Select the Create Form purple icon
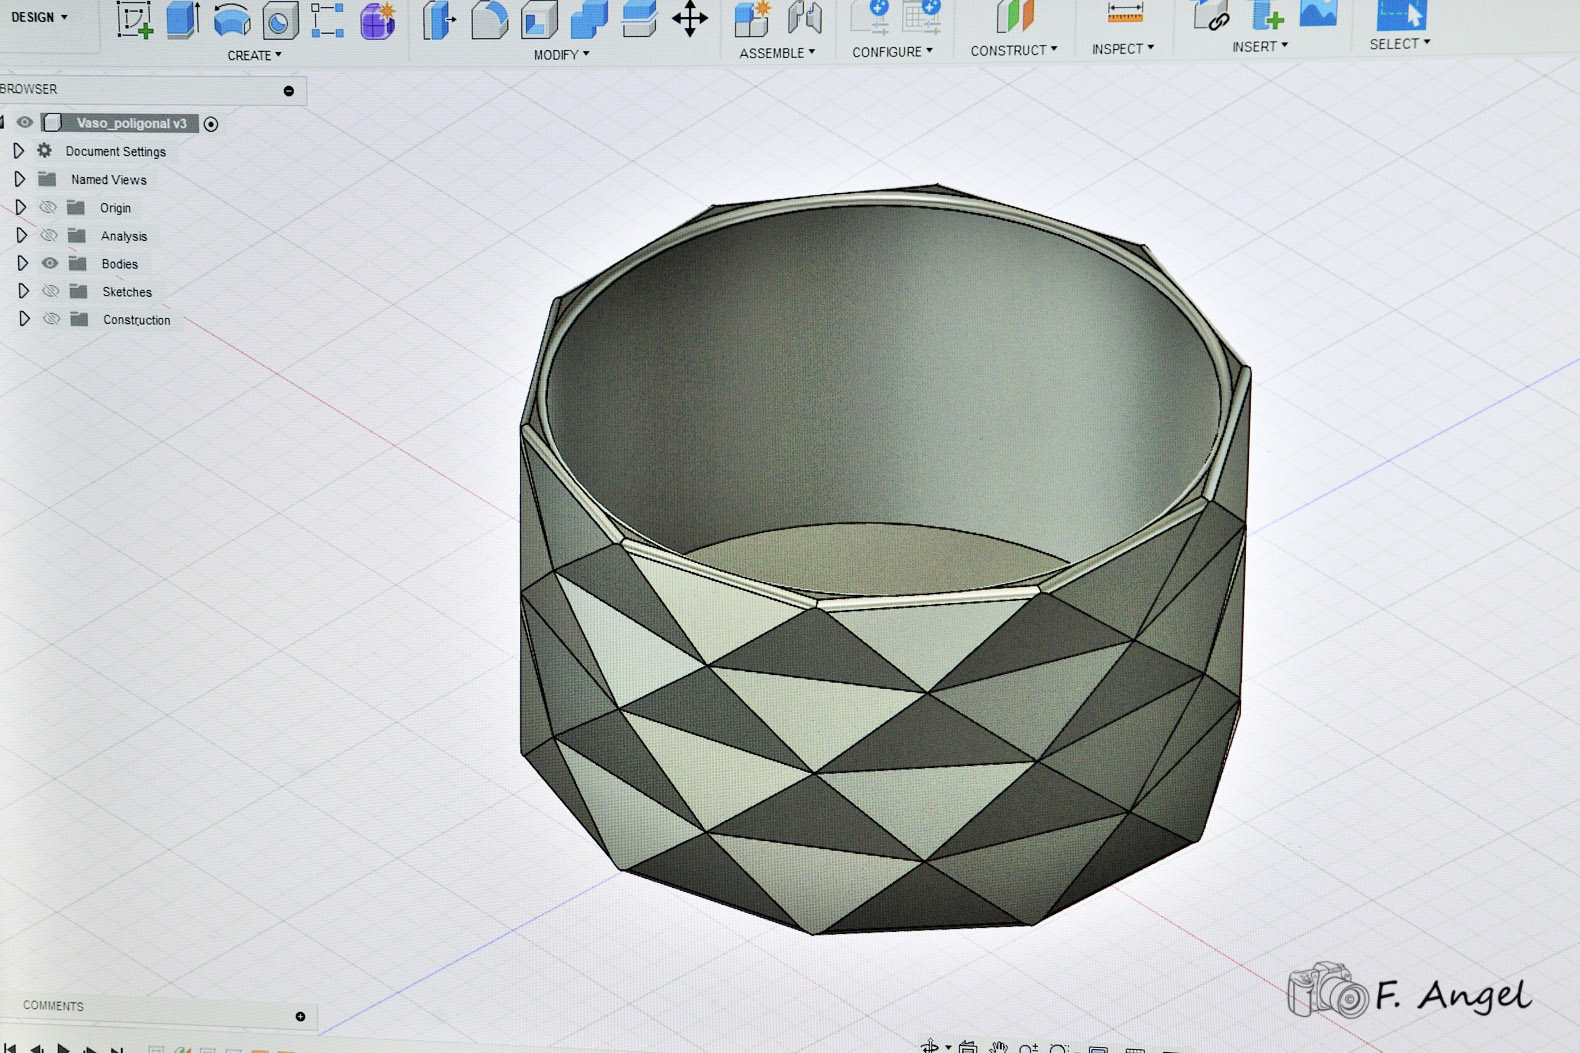The image size is (1580, 1053). point(377,19)
